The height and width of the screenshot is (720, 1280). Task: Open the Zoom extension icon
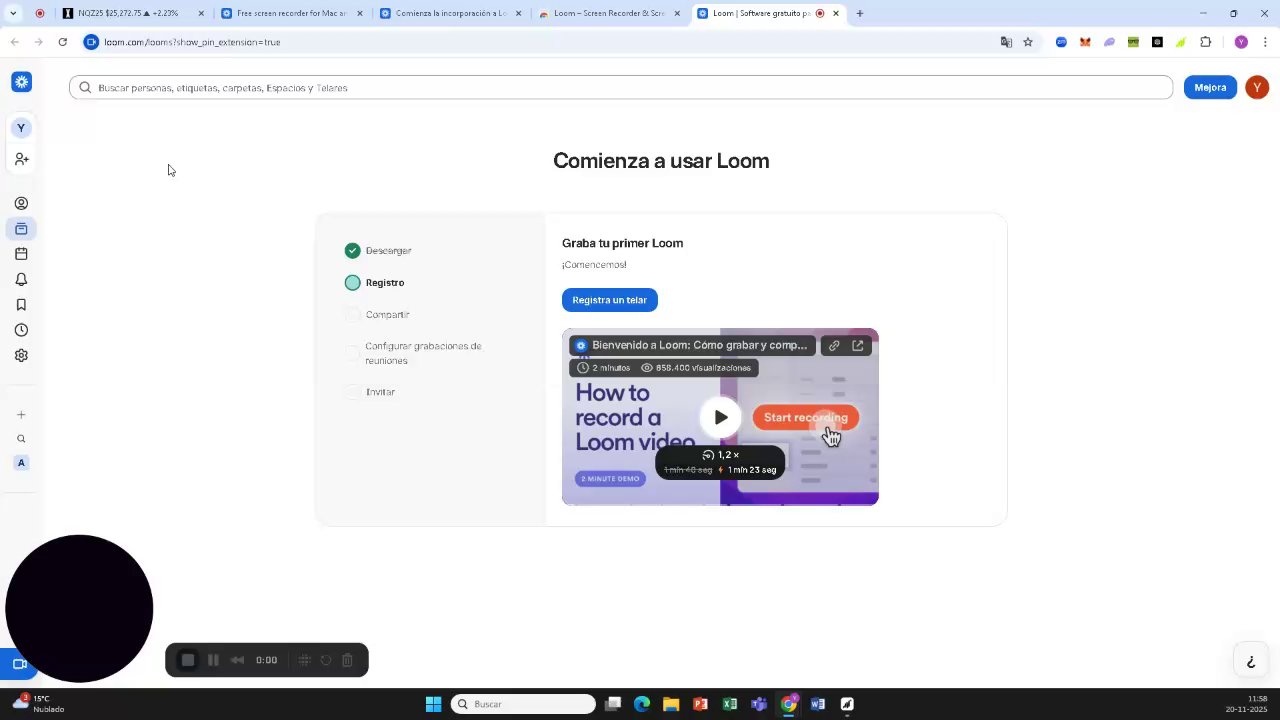(1061, 42)
